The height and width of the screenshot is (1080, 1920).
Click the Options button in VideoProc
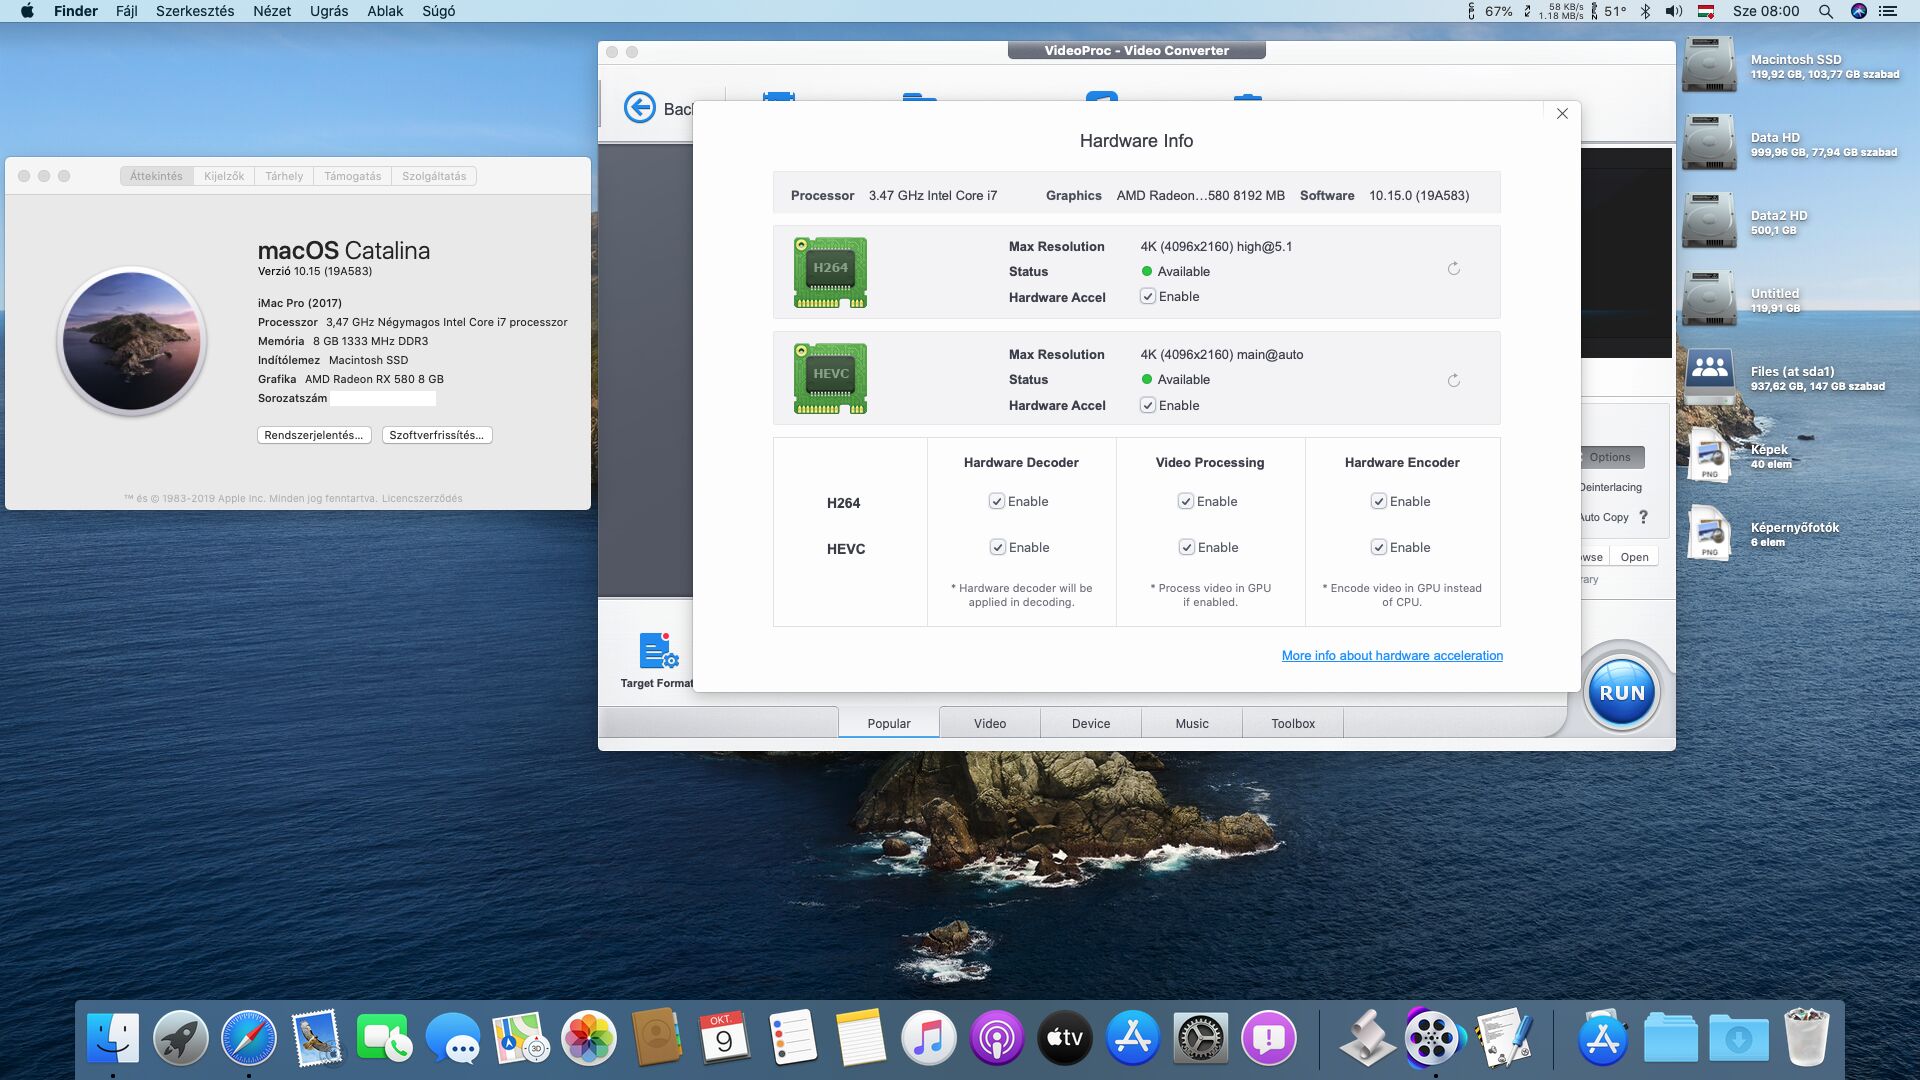1612,457
